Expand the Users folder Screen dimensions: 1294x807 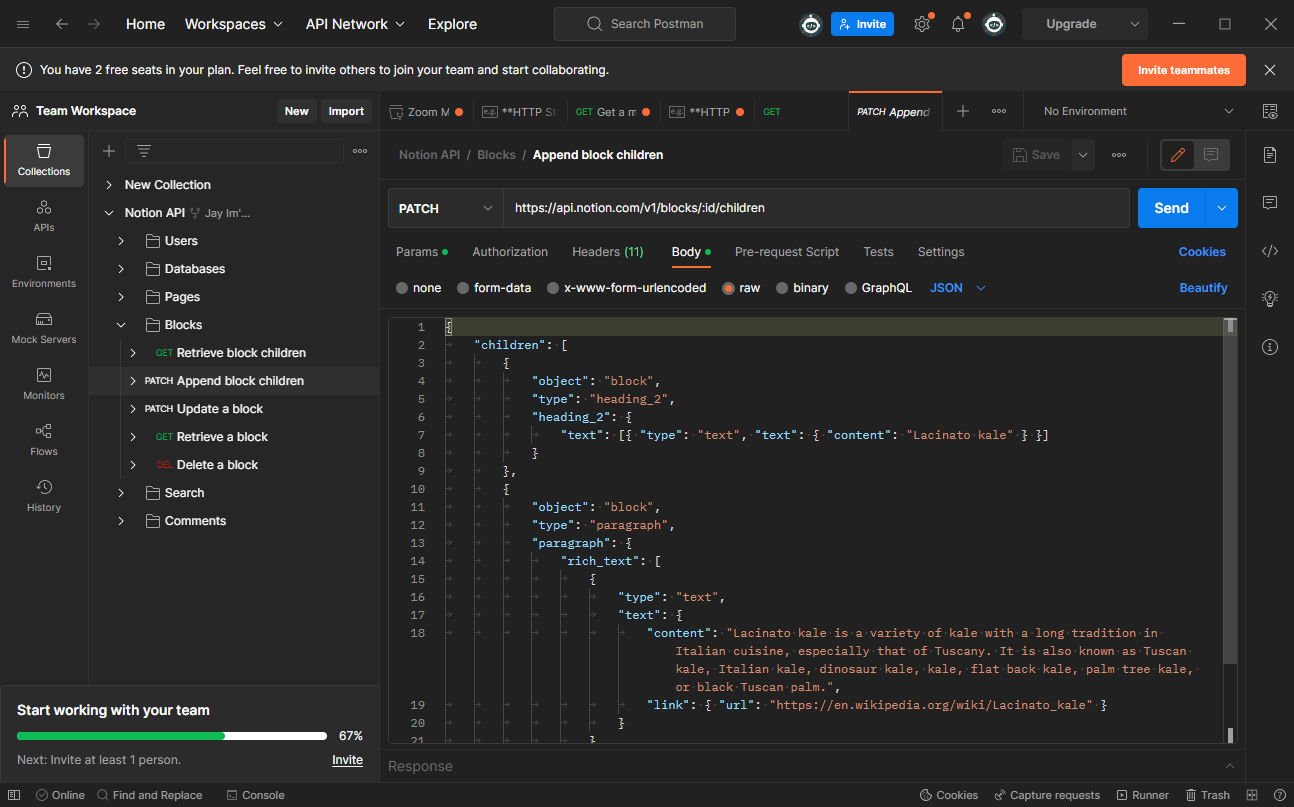coord(121,241)
